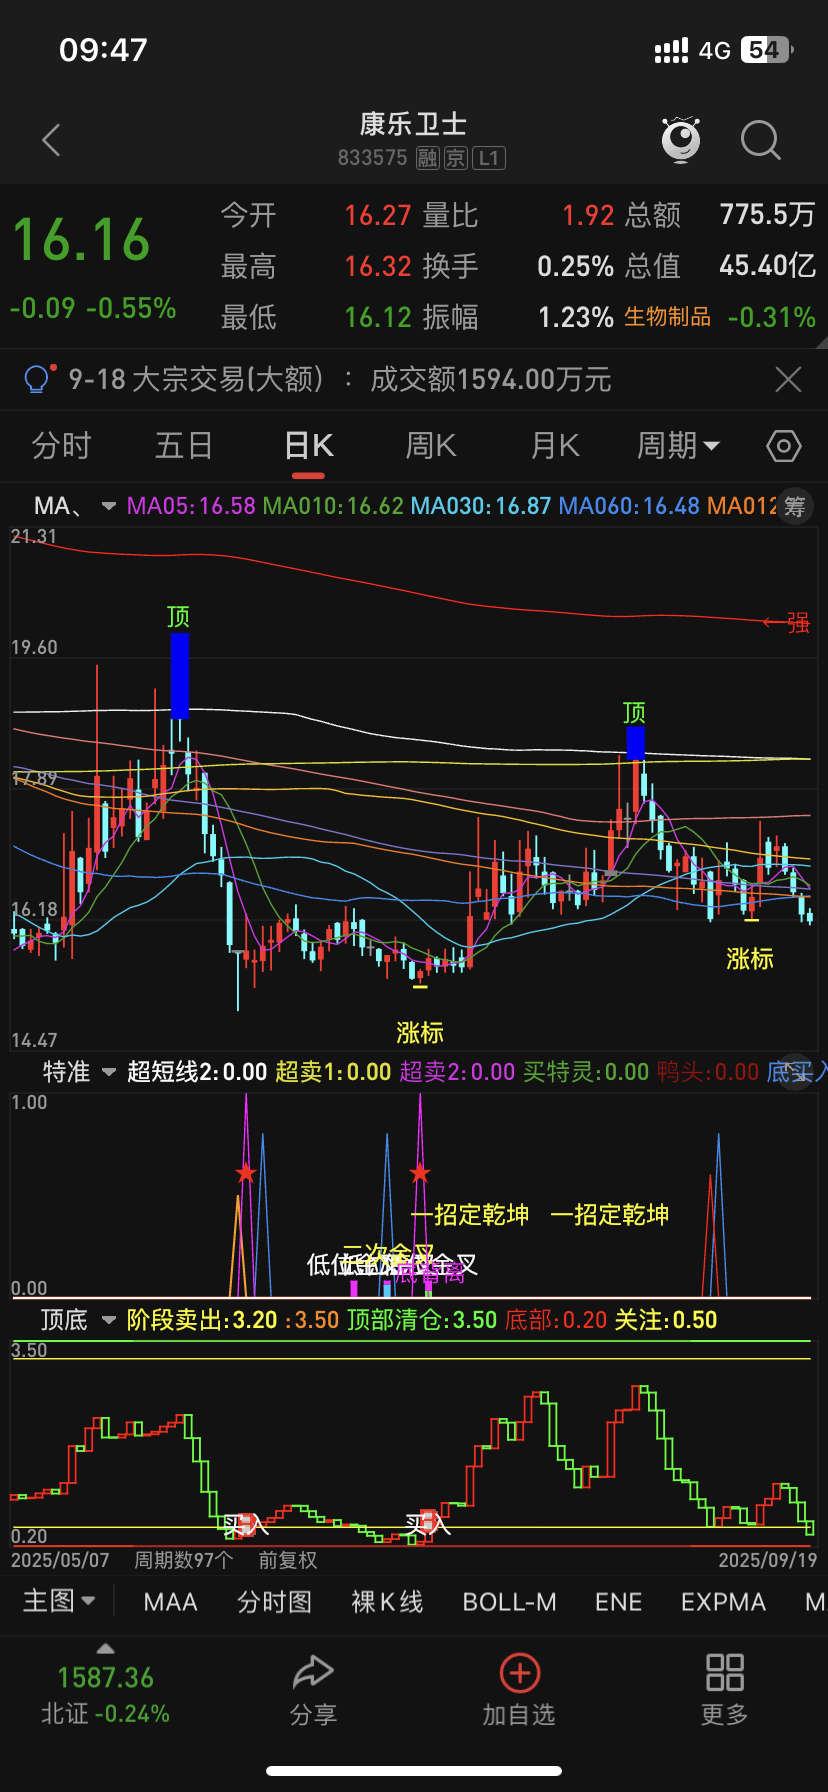Tap the 顶部清仓:3.50 label
Screen dimensions: 828x1792
pyautogui.click(x=422, y=1320)
